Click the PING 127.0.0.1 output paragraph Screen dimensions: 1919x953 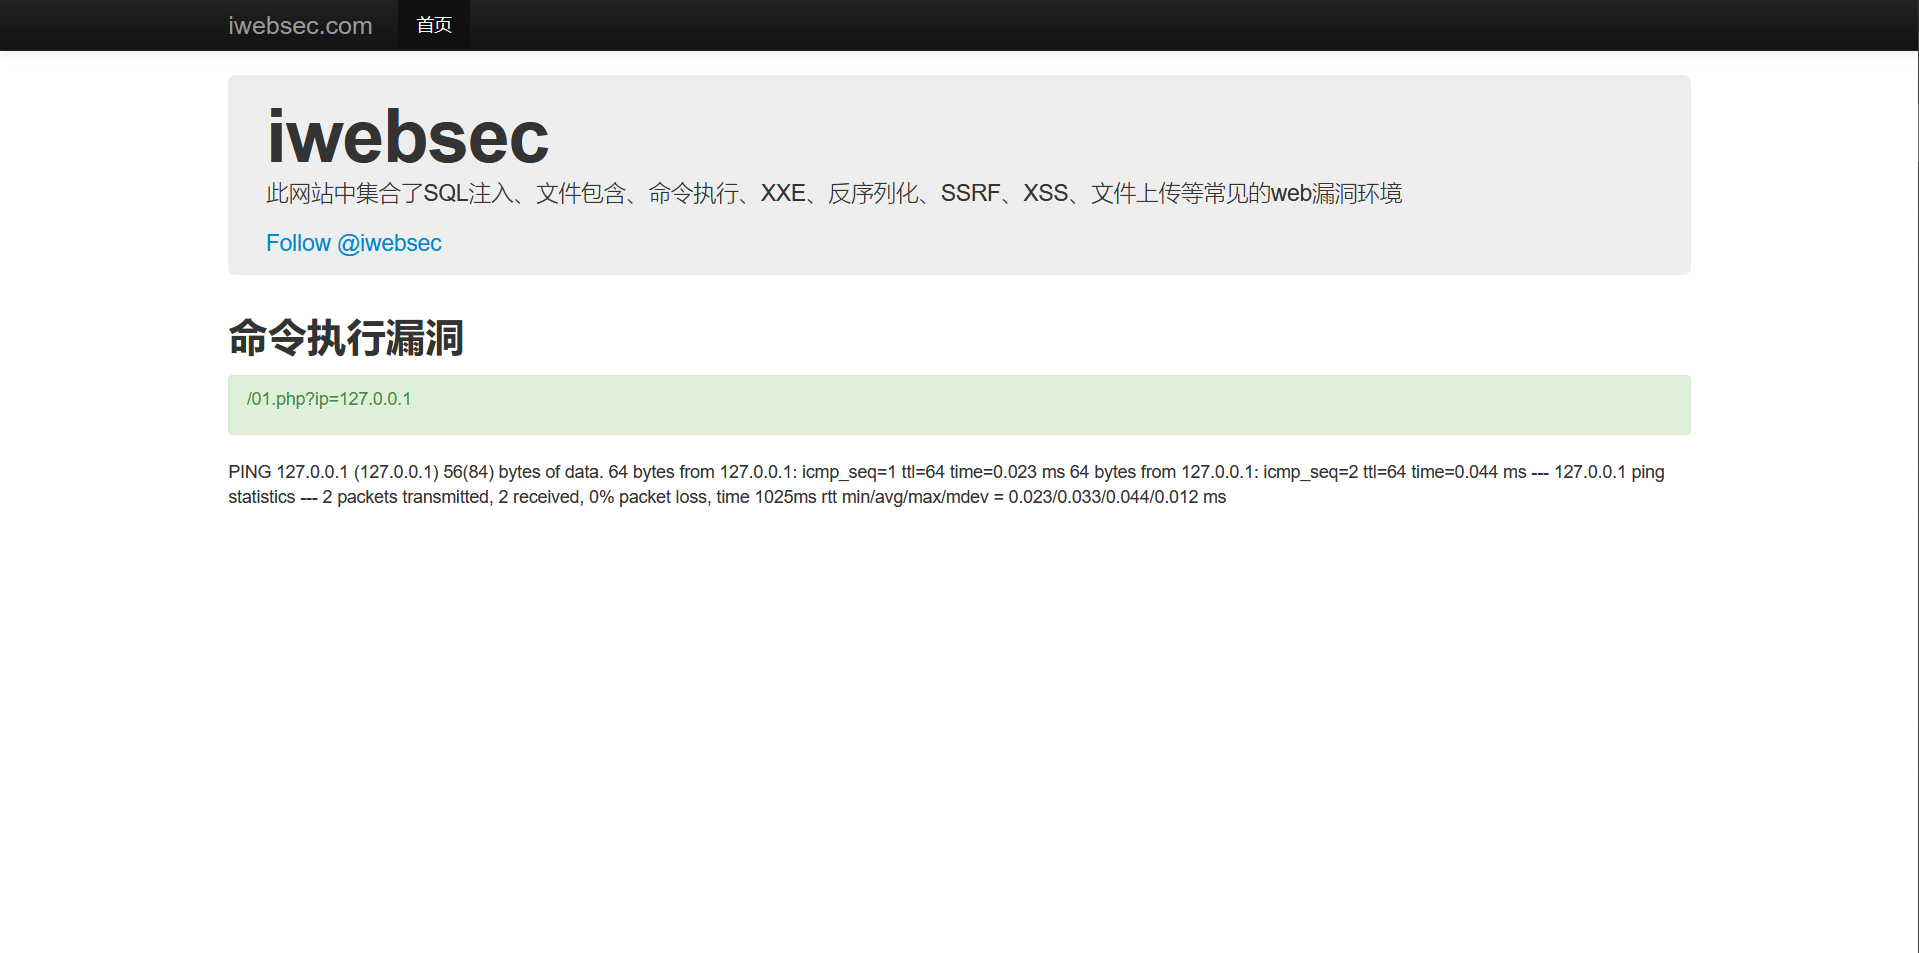click(946, 484)
